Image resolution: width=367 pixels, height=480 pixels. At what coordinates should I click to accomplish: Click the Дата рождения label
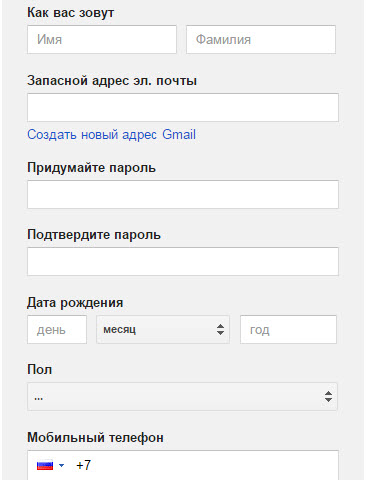click(x=75, y=303)
